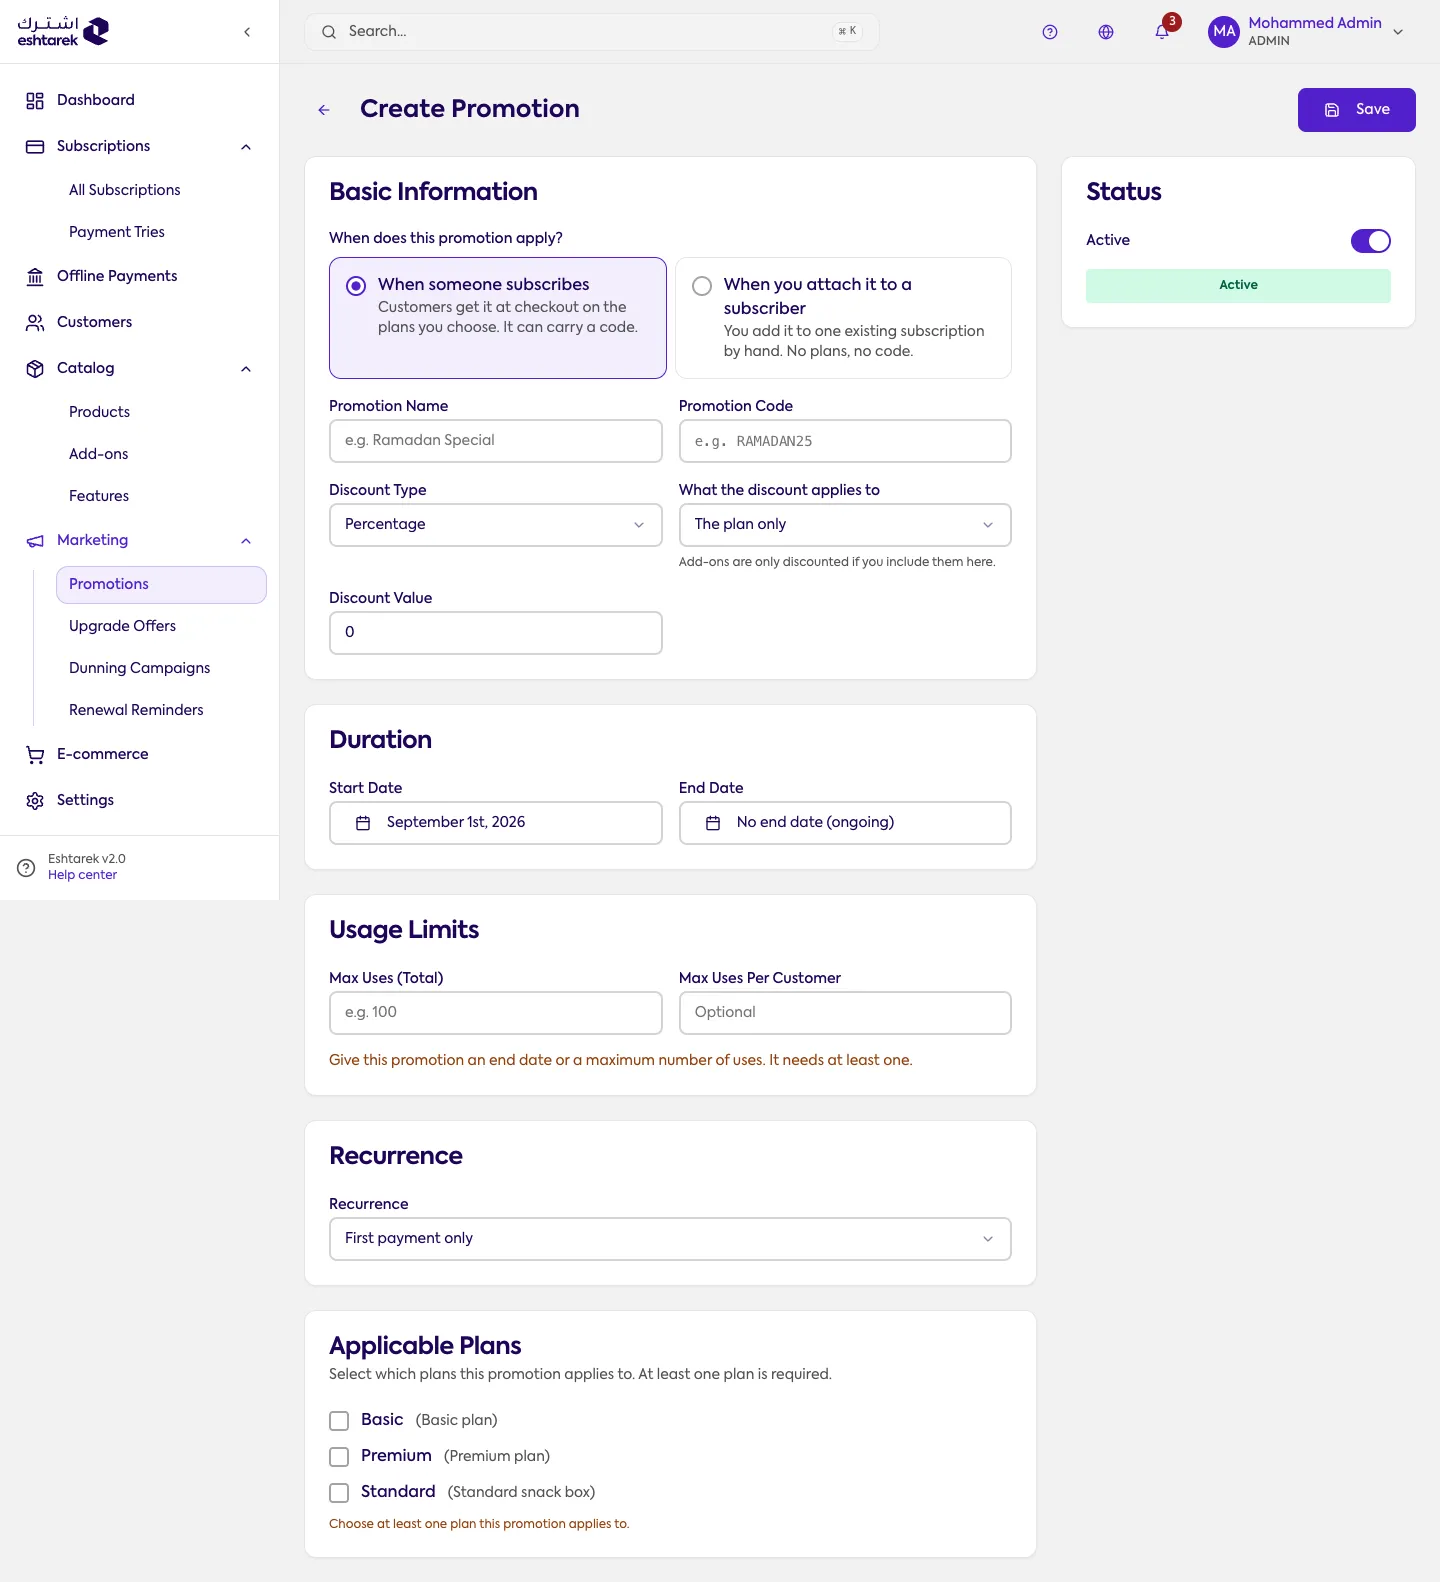
Task: Click the search magnifier icon
Action: tap(329, 32)
